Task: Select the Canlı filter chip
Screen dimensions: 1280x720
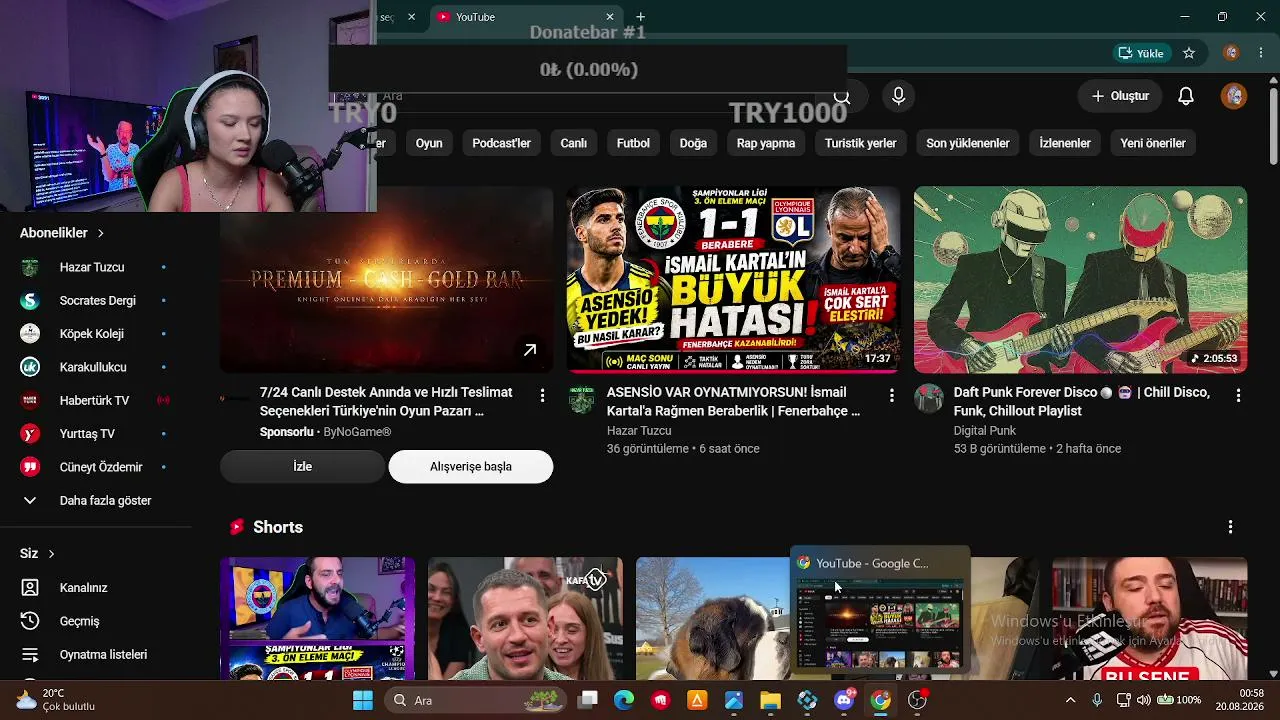Action: [573, 143]
